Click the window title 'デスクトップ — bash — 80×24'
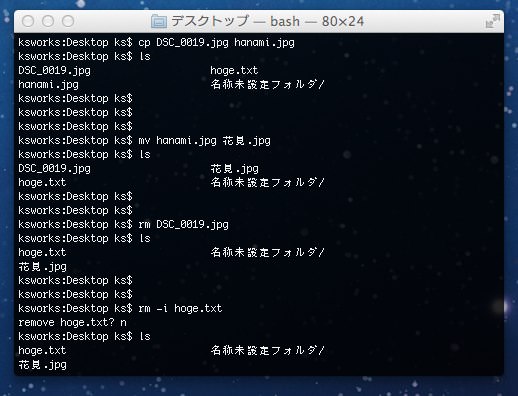 coord(267,21)
